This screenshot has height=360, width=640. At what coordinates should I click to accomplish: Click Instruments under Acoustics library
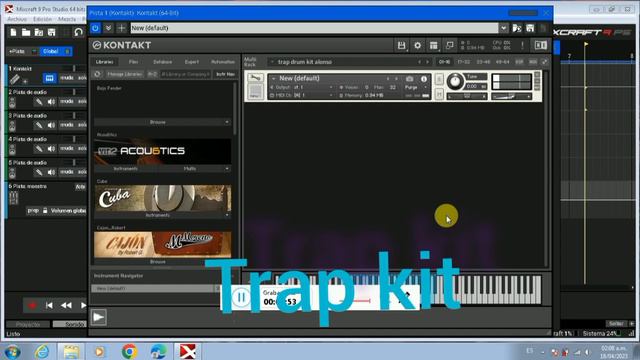coord(126,169)
